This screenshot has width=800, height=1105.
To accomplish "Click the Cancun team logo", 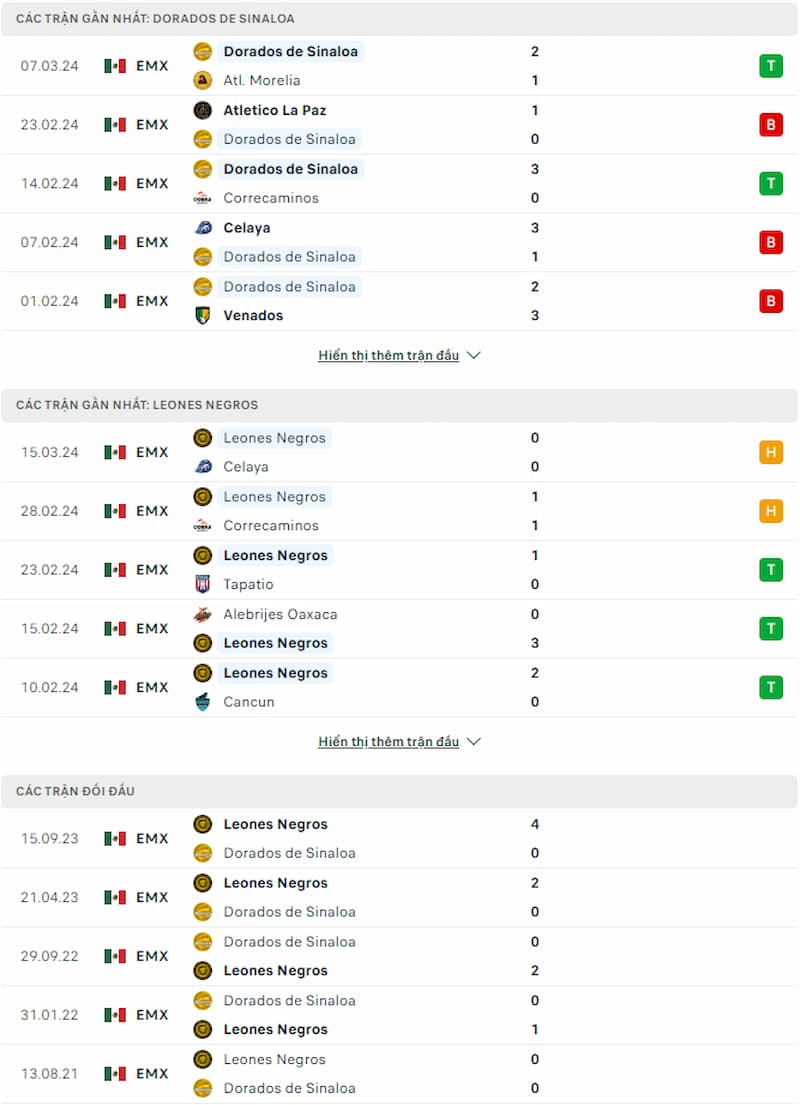I will 203,702.
